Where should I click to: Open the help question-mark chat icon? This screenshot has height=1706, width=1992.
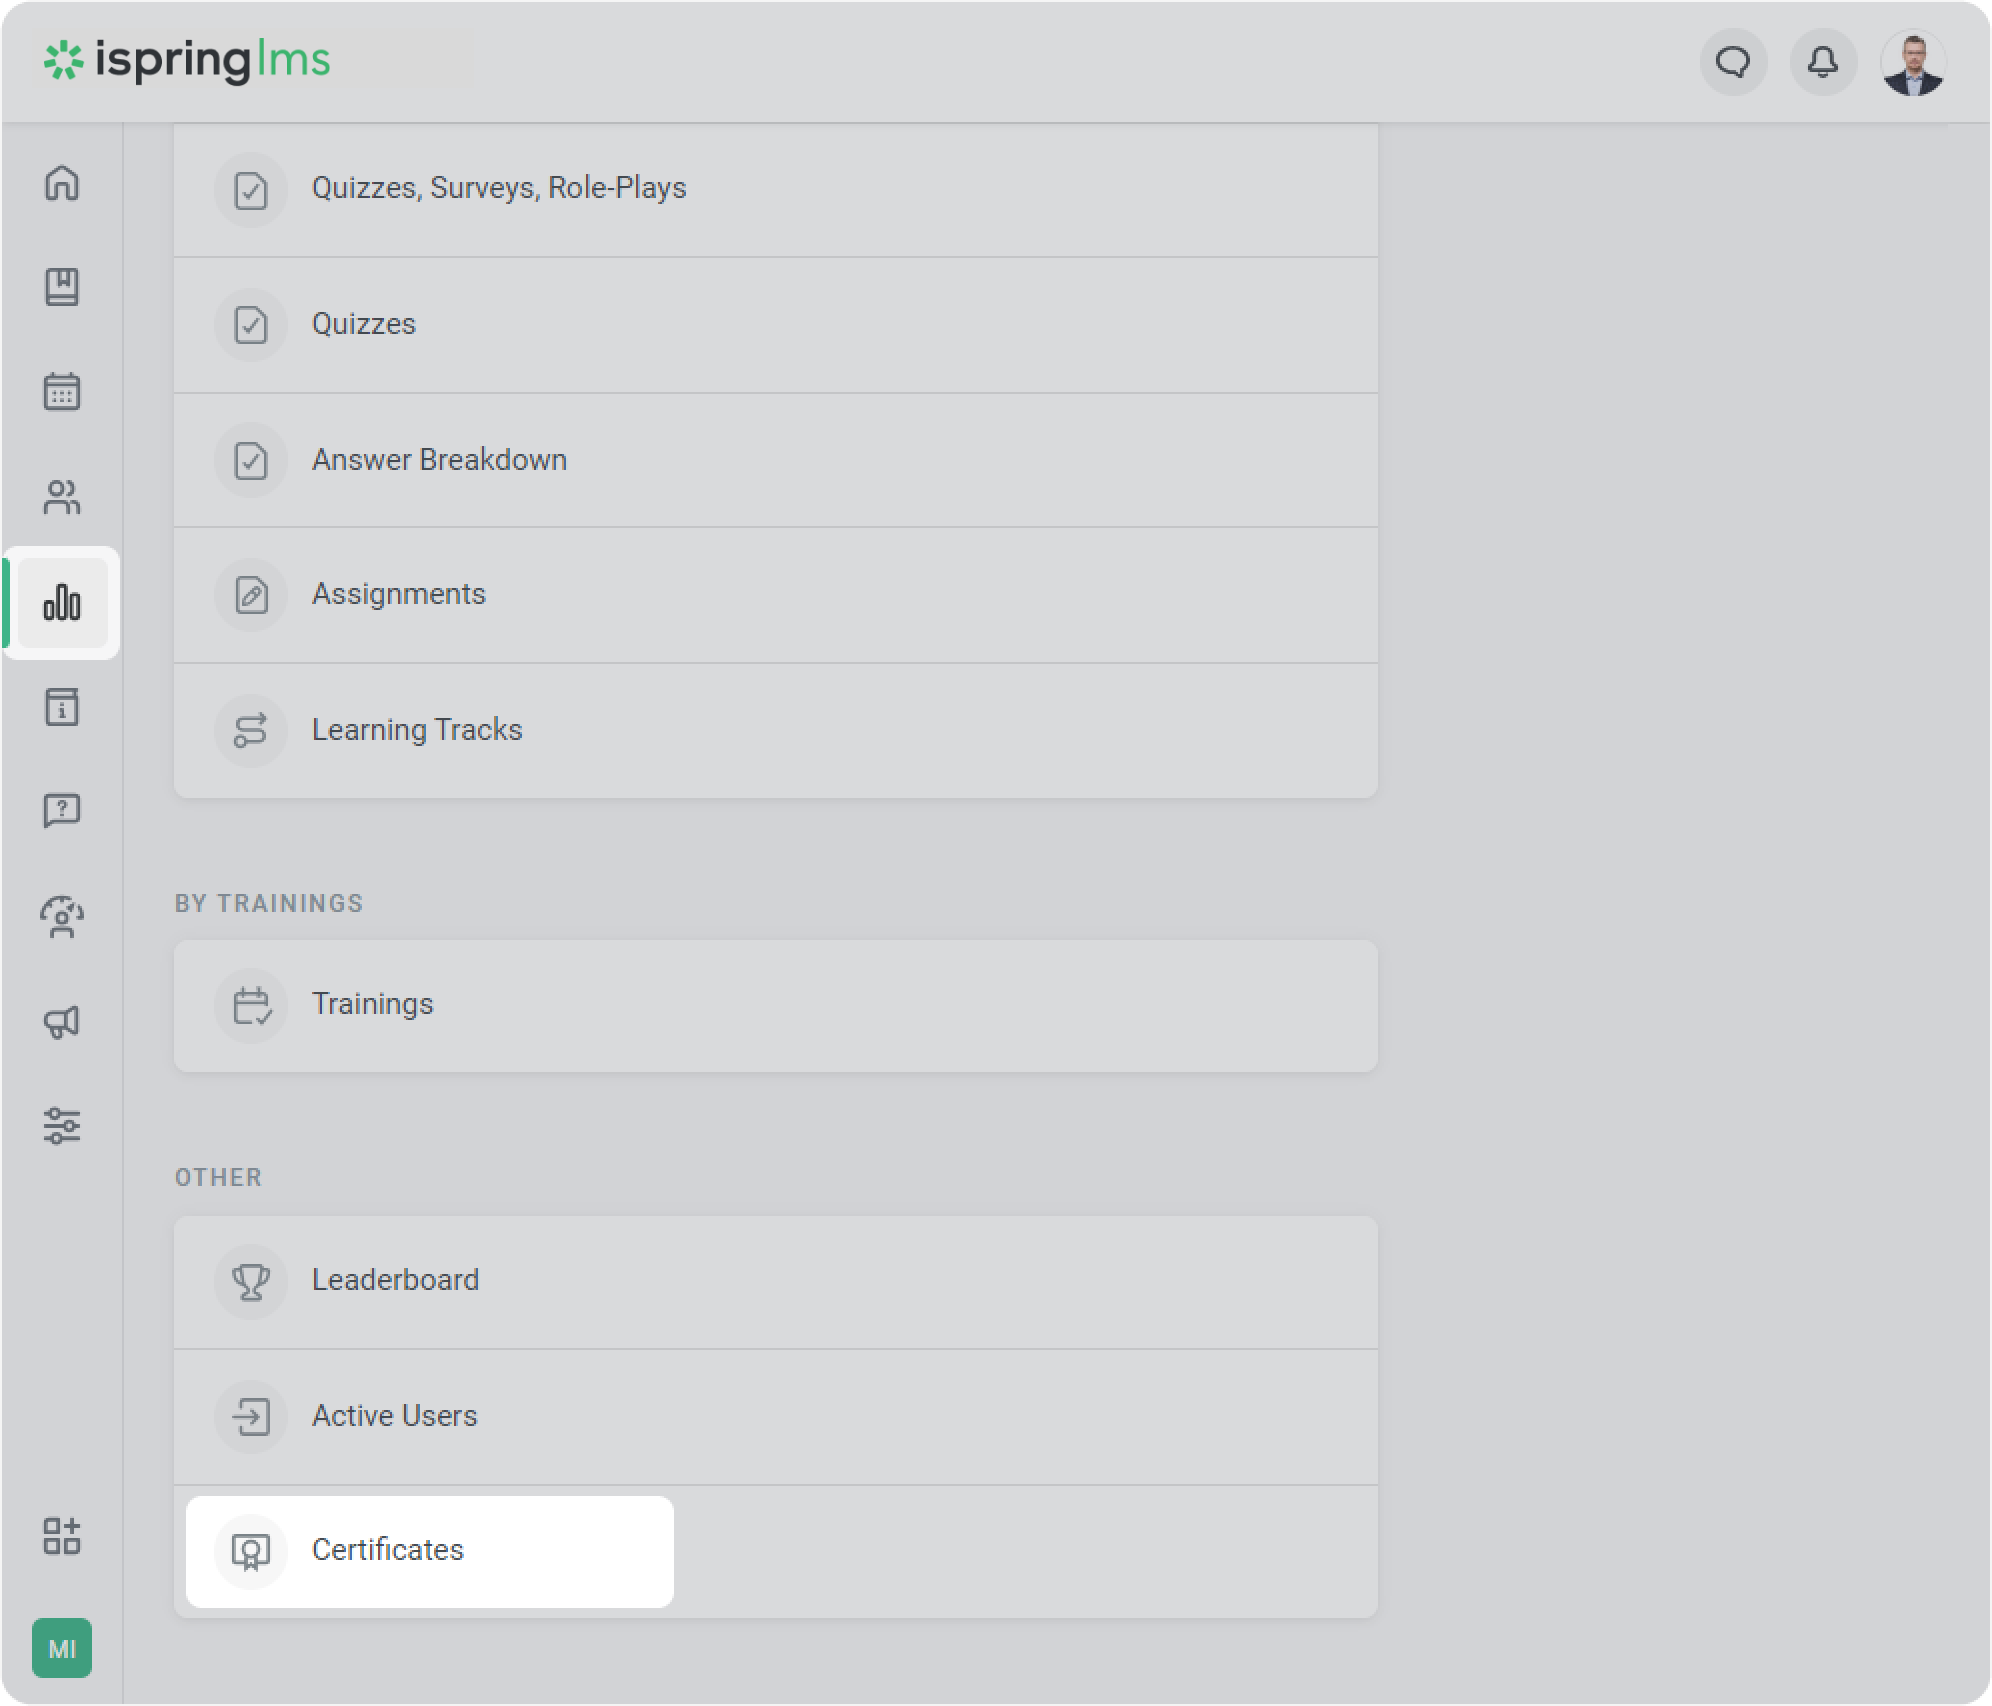[x=62, y=811]
